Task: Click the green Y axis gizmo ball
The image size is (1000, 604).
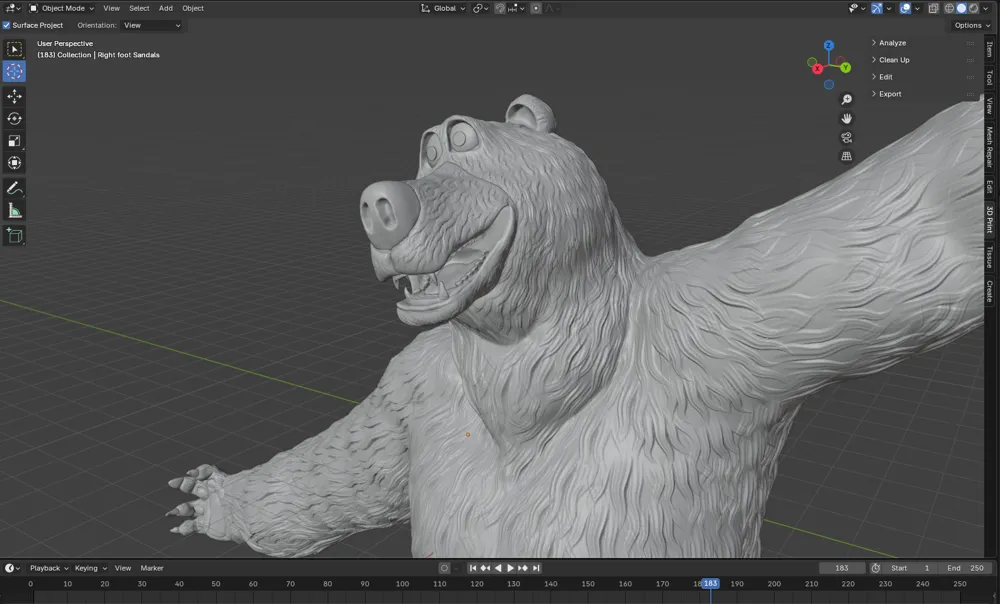Action: pyautogui.click(x=845, y=68)
